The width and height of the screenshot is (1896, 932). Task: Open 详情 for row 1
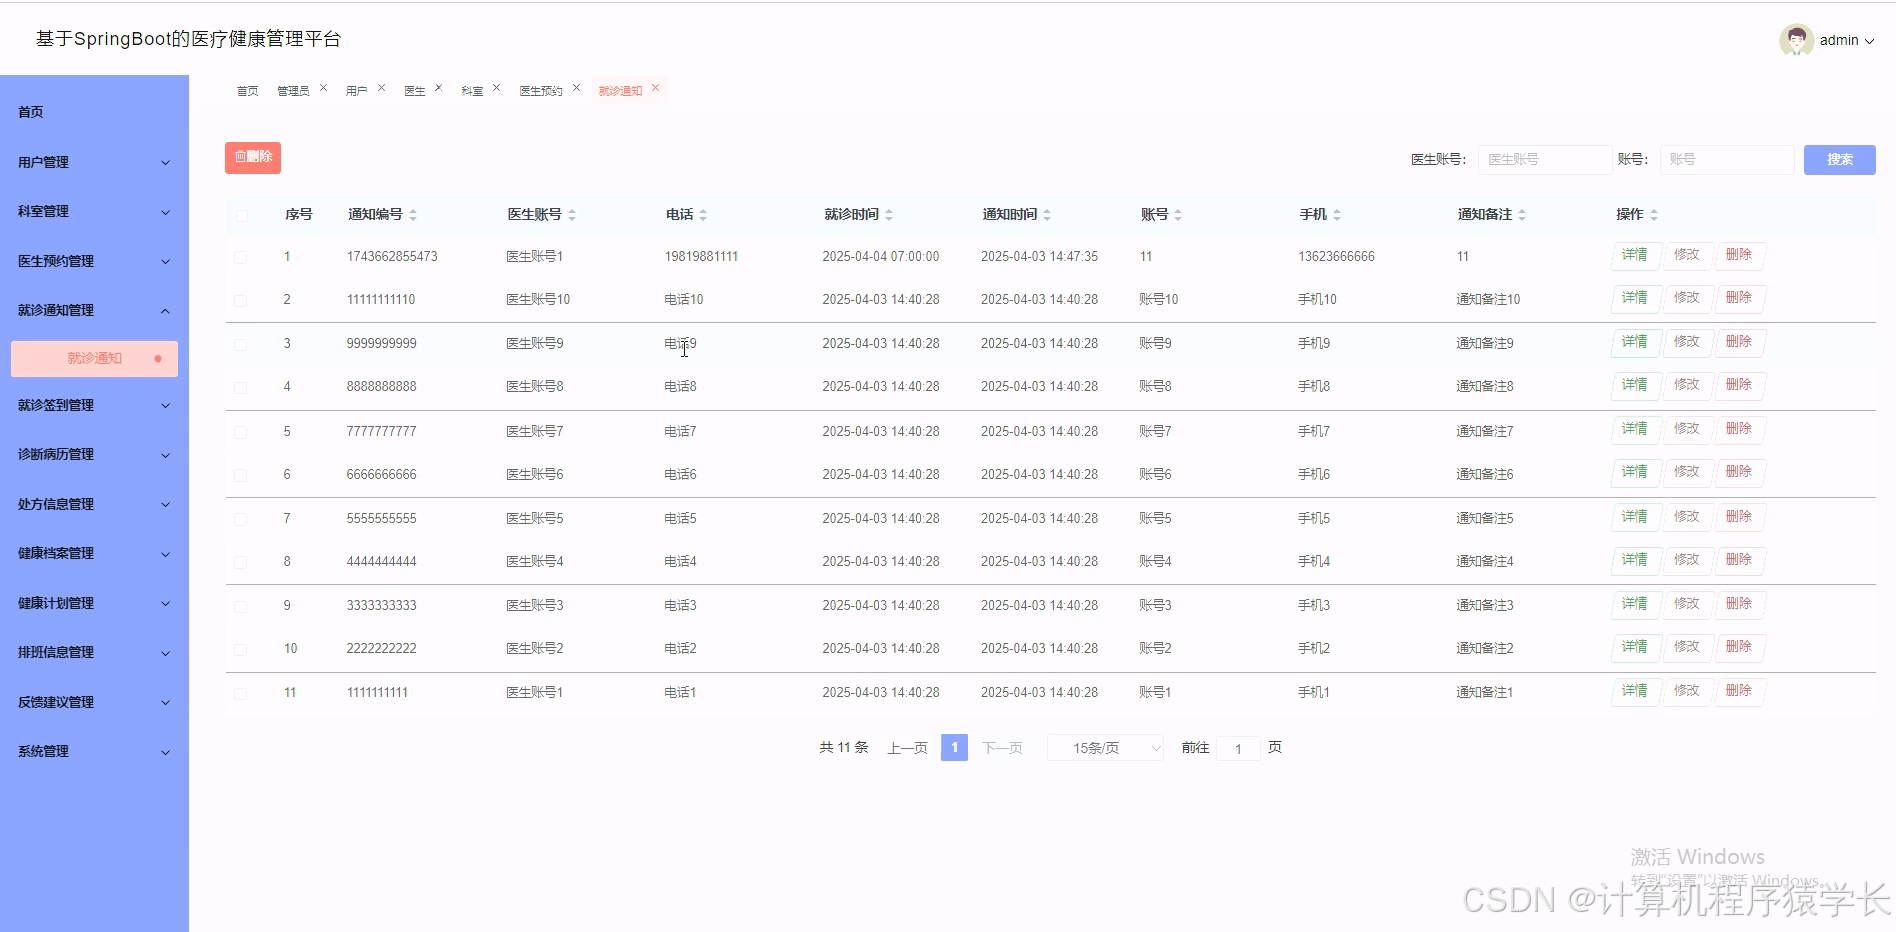[x=1634, y=256]
